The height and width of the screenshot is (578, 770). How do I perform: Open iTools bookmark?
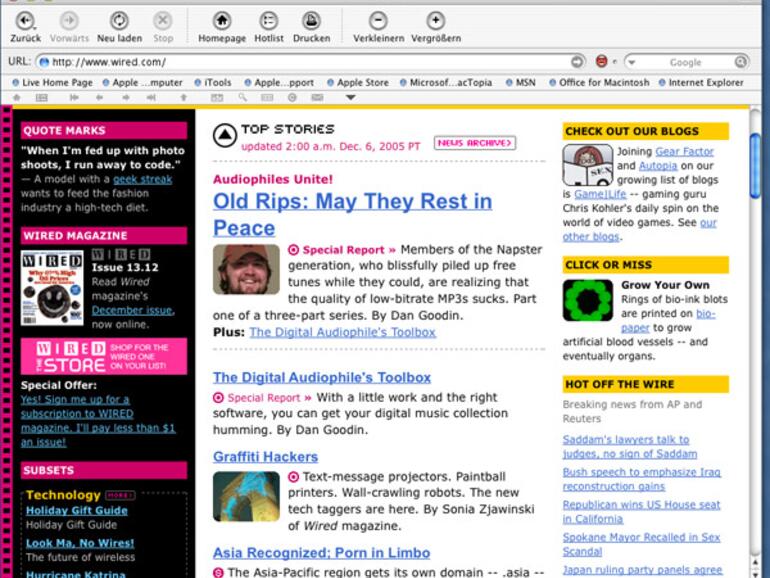click(x=213, y=83)
